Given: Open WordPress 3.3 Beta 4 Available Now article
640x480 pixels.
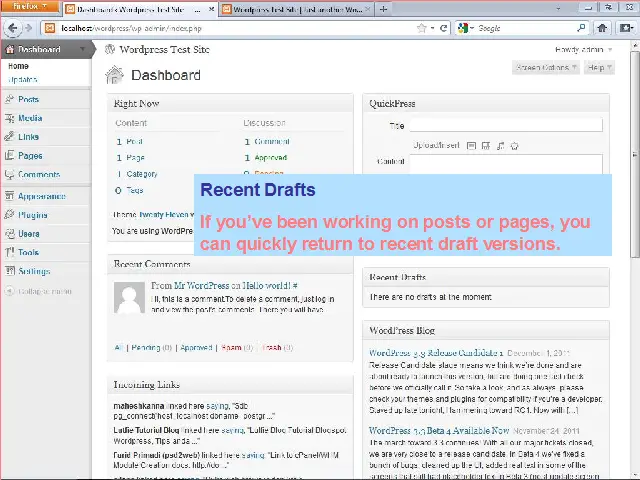Looking at the screenshot, I should point(439,431).
